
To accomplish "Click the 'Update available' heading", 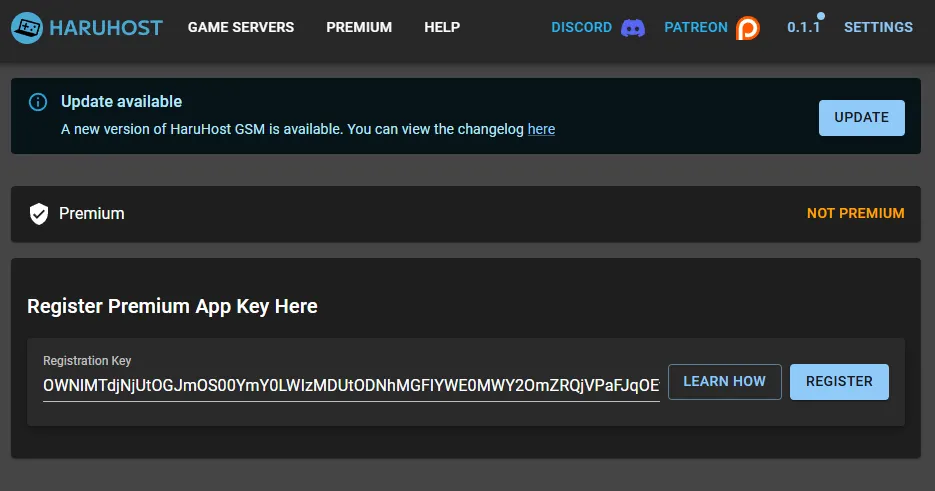I will (122, 101).
